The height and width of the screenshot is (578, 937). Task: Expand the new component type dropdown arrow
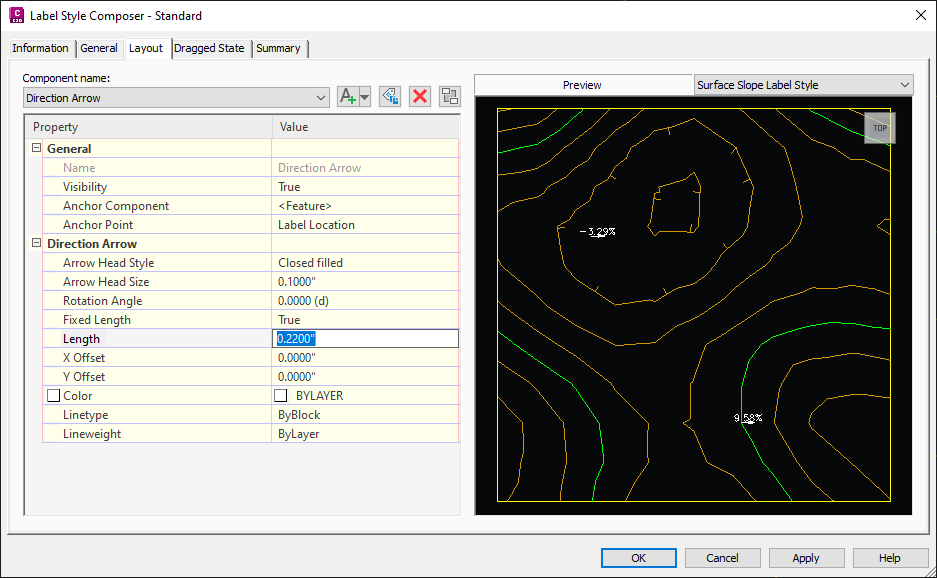point(363,97)
